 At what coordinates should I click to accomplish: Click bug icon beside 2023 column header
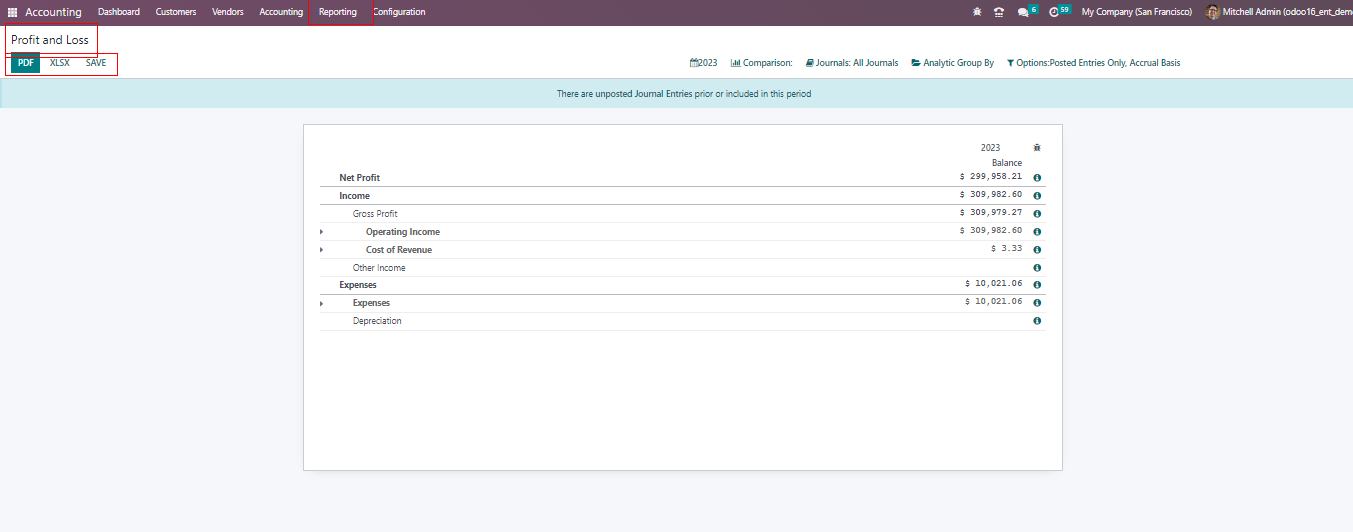tap(1037, 148)
